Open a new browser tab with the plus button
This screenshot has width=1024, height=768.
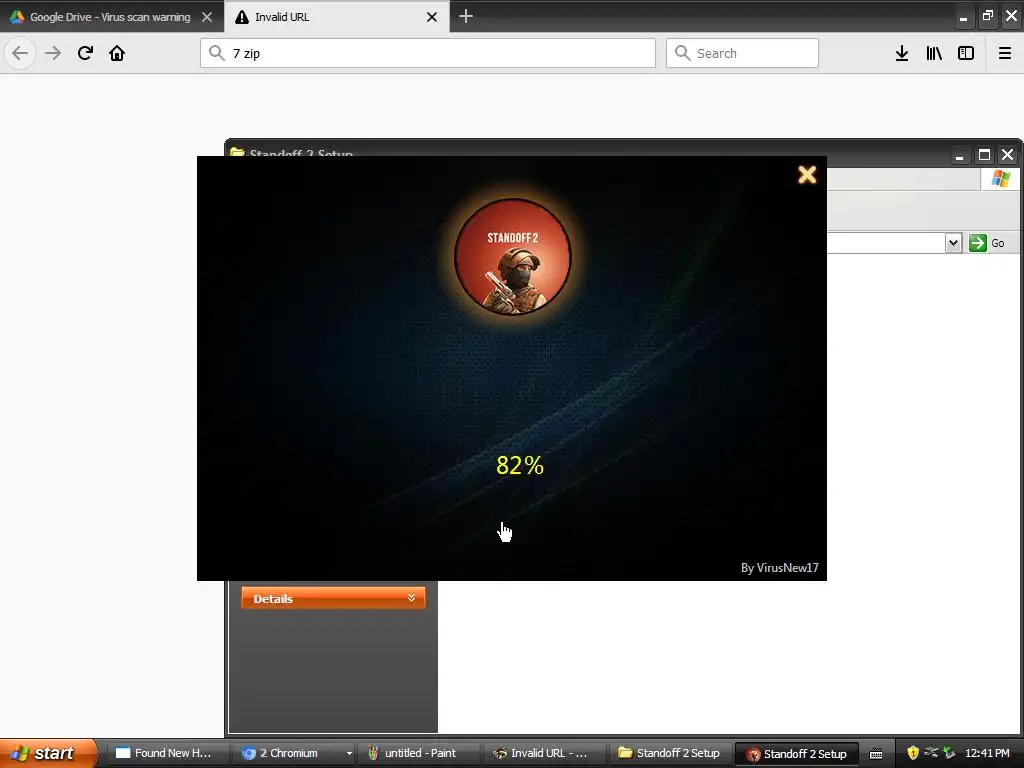[x=466, y=16]
